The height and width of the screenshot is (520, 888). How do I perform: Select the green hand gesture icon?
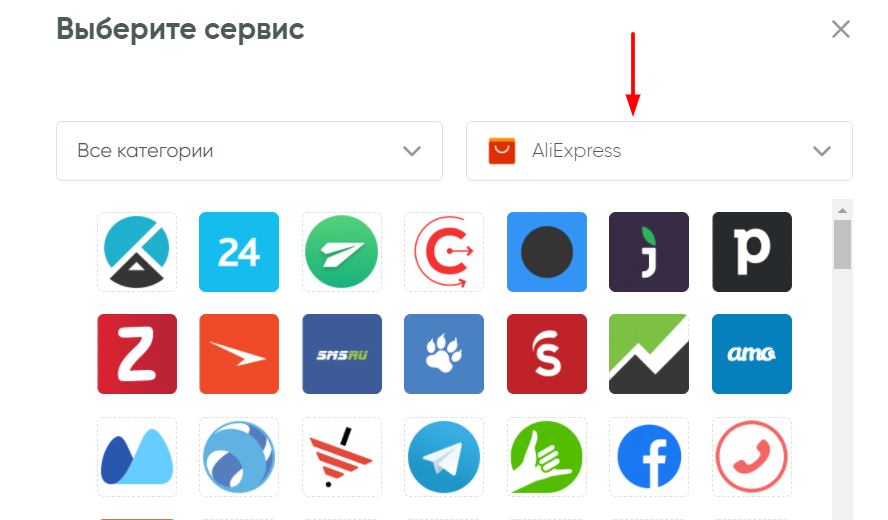pyautogui.click(x=547, y=457)
